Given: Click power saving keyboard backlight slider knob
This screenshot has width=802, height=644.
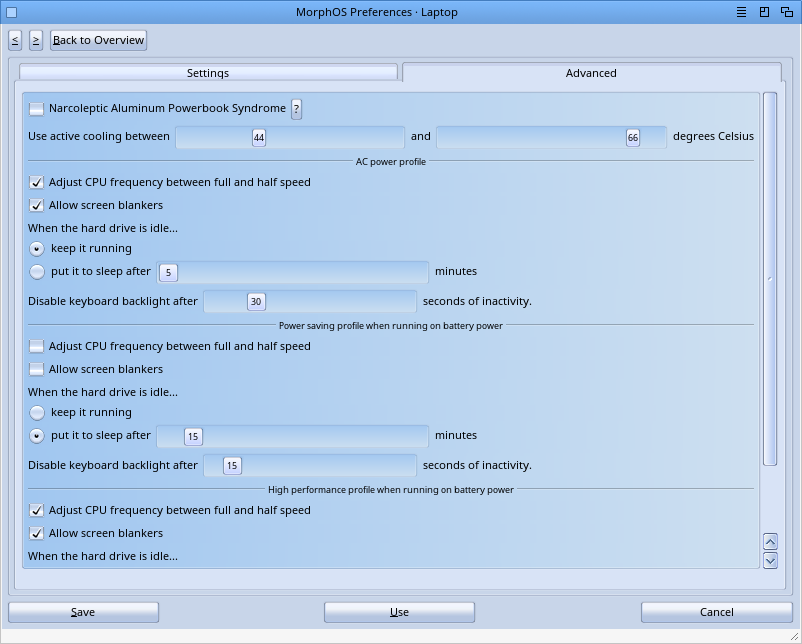Looking at the screenshot, I should click(x=232, y=466).
